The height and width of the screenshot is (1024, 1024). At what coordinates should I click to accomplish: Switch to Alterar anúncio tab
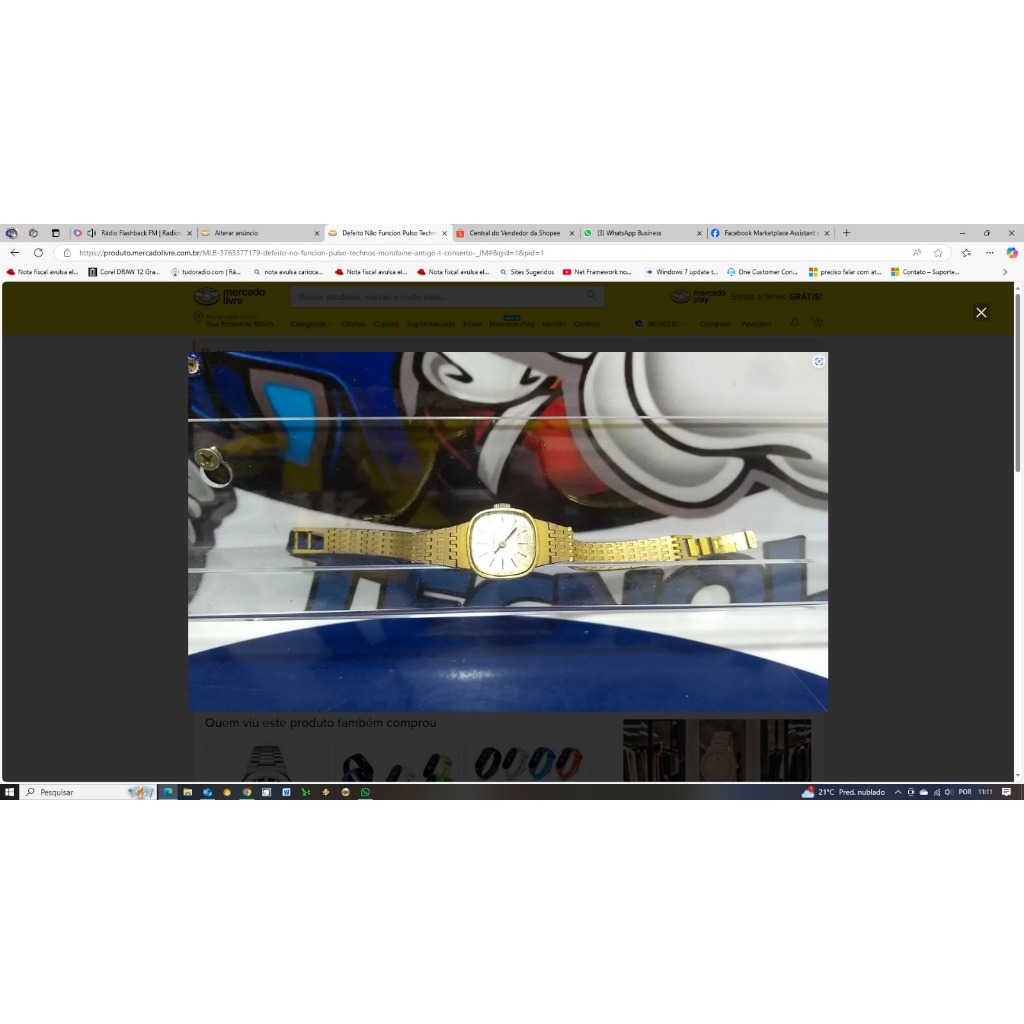coord(261,233)
